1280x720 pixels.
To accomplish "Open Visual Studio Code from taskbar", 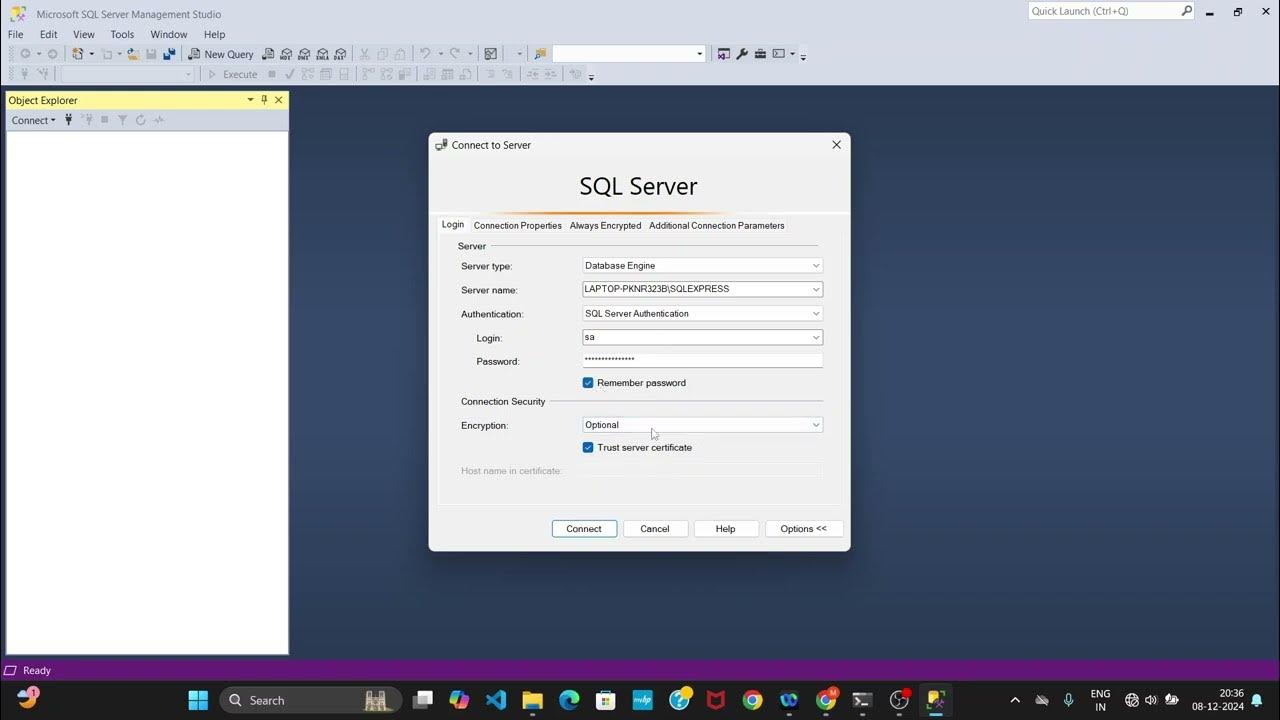I will coord(496,700).
